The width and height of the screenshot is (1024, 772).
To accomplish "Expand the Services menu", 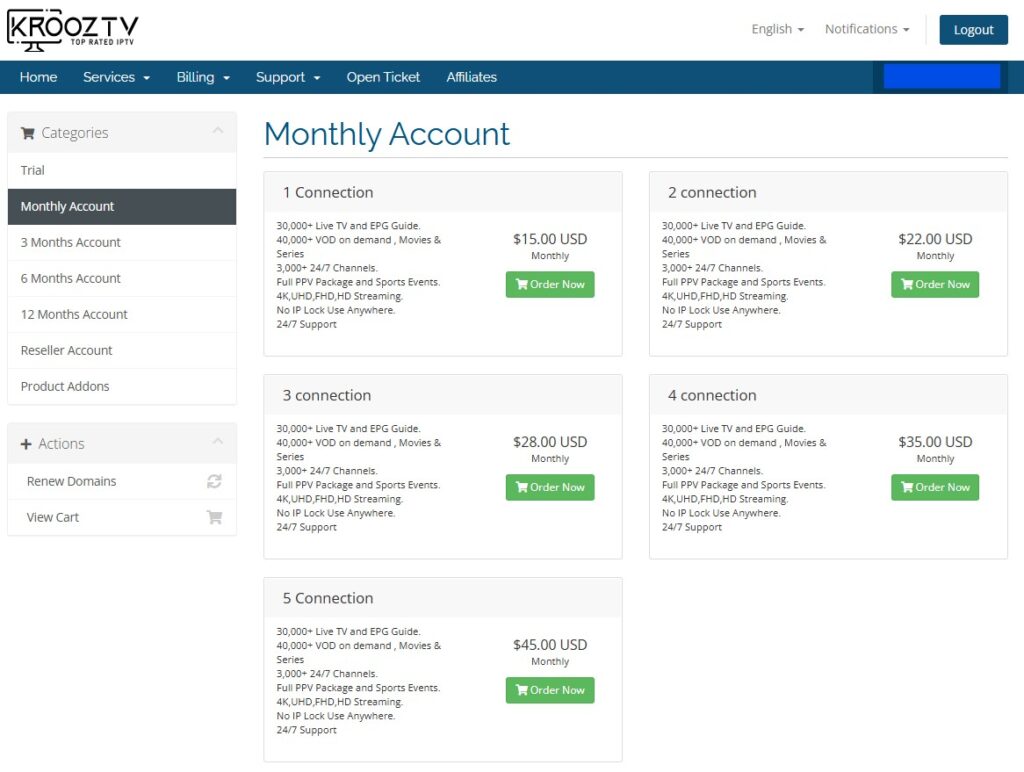I will click(116, 77).
